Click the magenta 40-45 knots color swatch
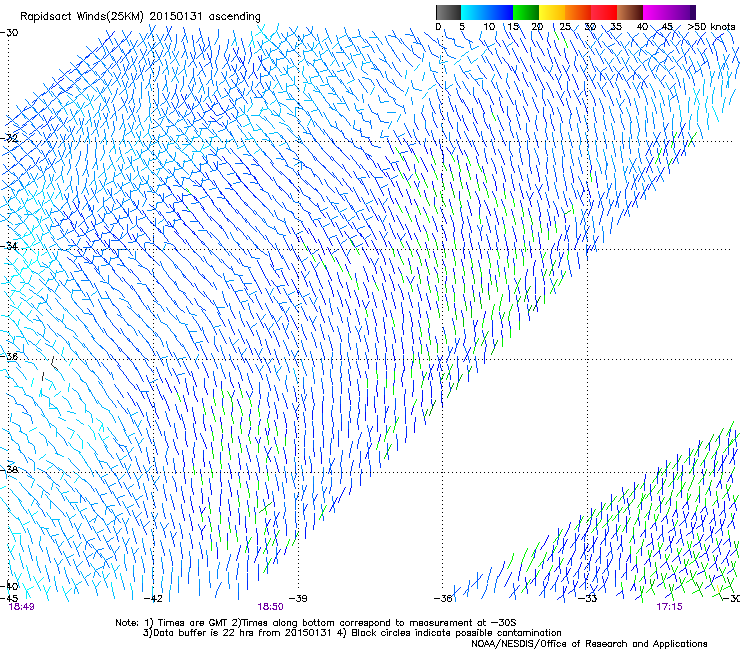The height and width of the screenshot is (650, 740). [656, 12]
